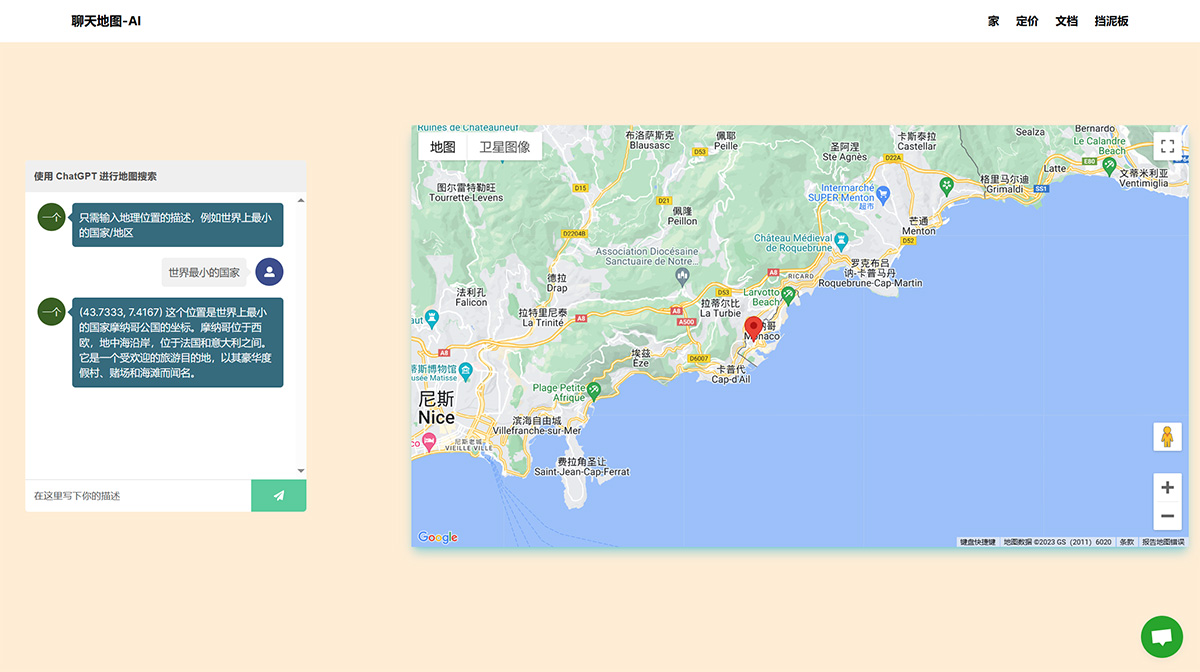Click the green assistant avatar icon
1200x672 pixels.
[51, 216]
